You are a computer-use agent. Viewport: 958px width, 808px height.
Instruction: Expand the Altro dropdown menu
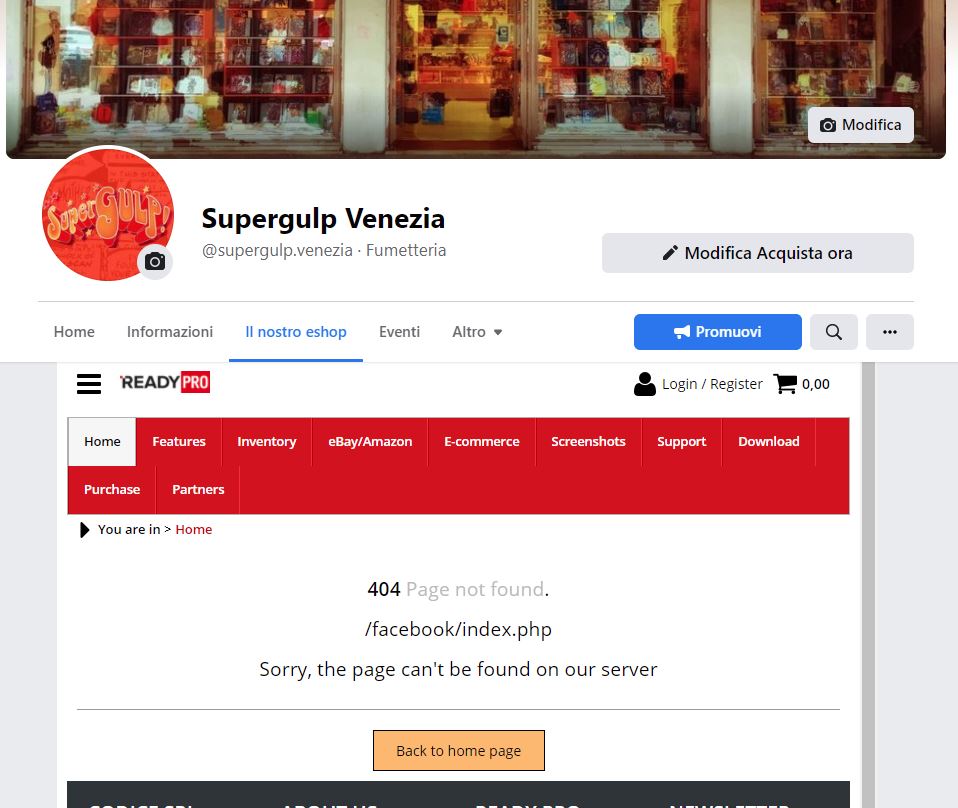coord(477,332)
